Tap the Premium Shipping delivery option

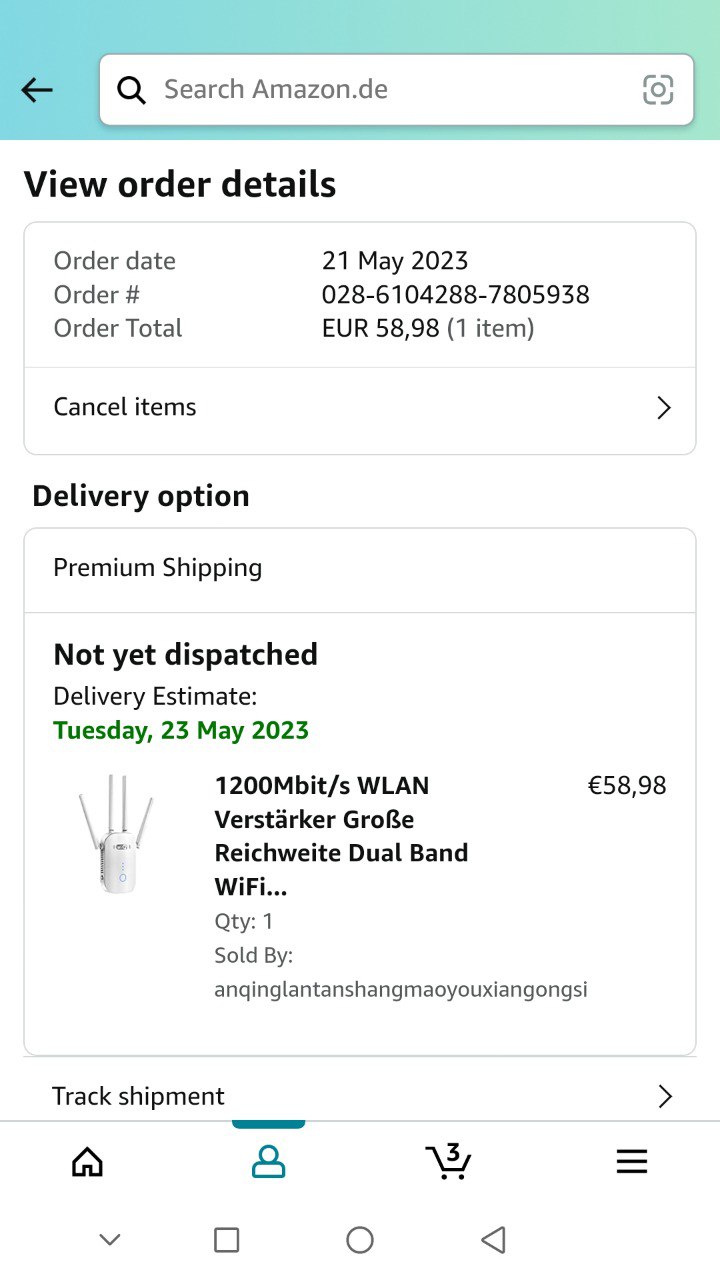point(158,568)
